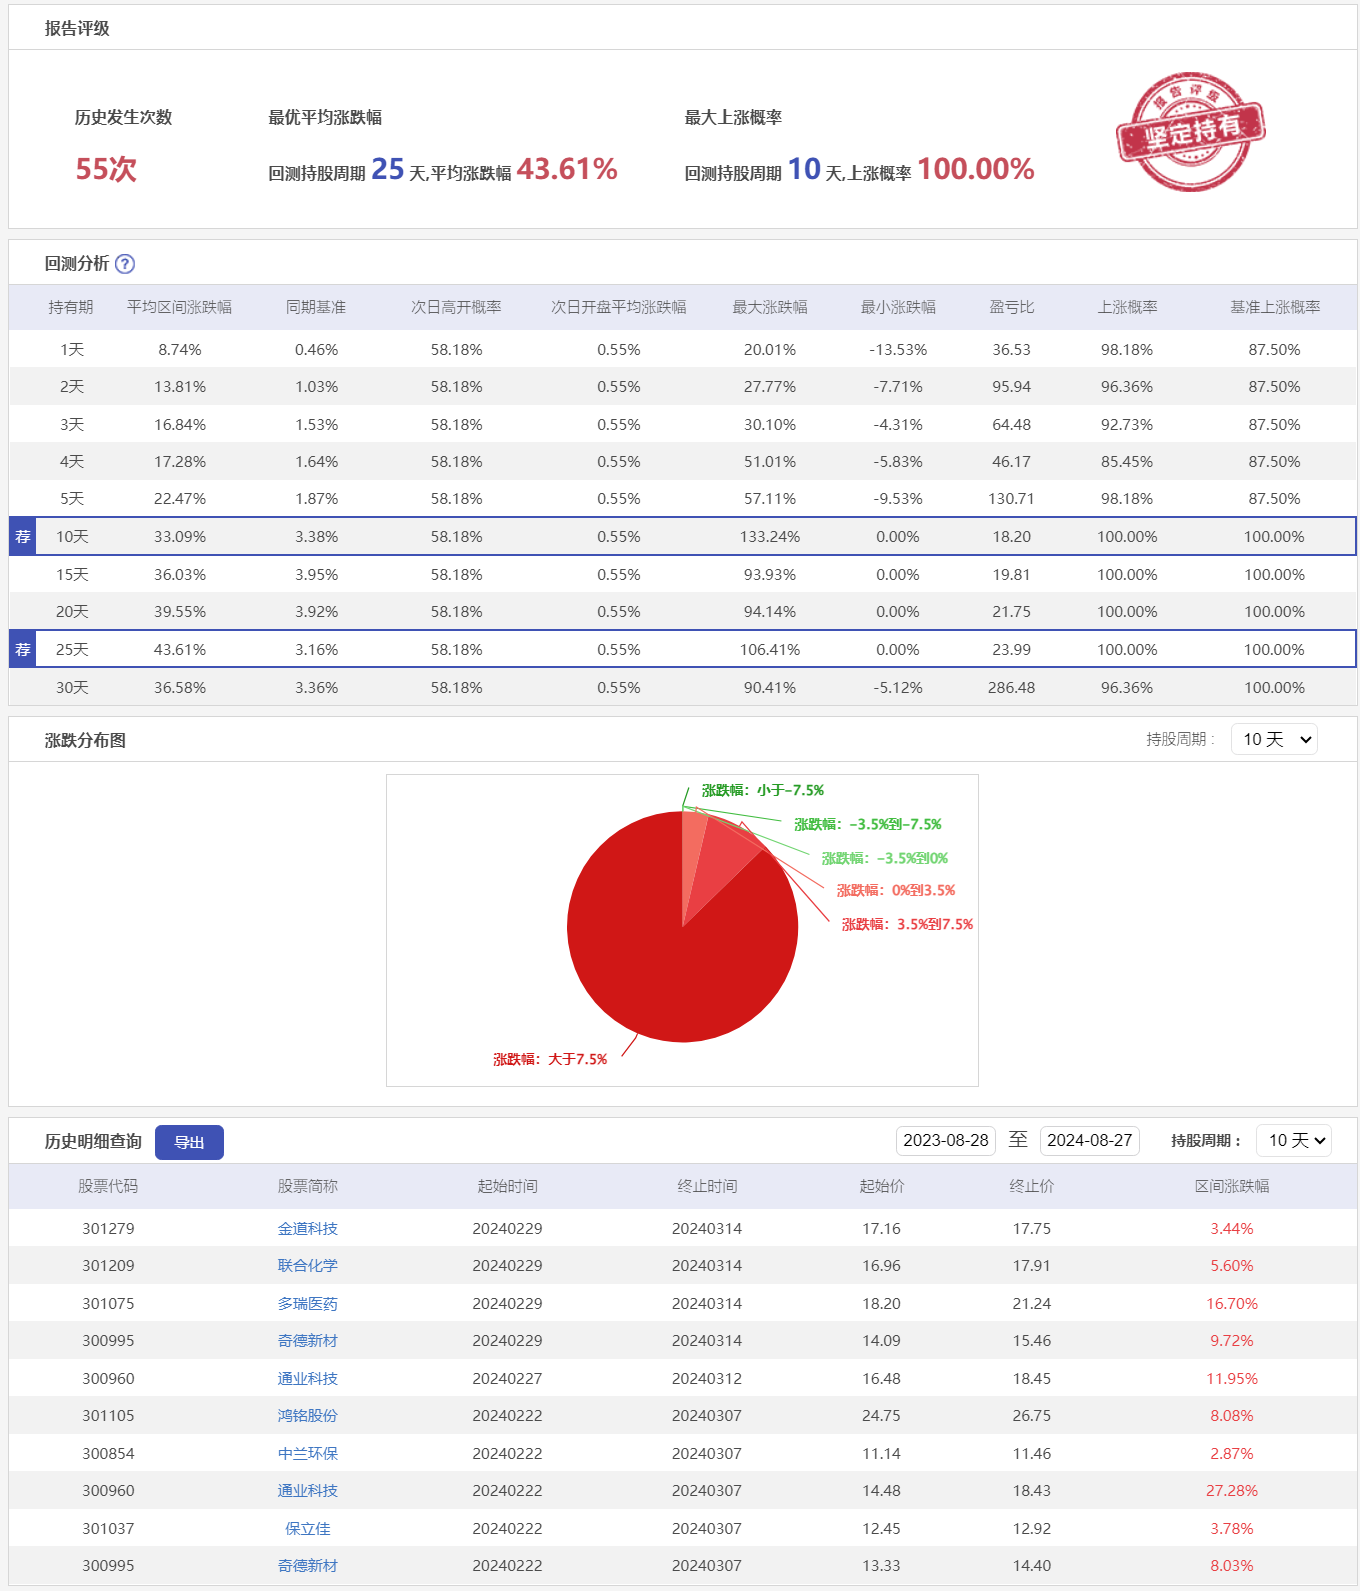This screenshot has width=1360, height=1591.
Task: Select the 30天 holding period row label
Action: pyautogui.click(x=72, y=688)
